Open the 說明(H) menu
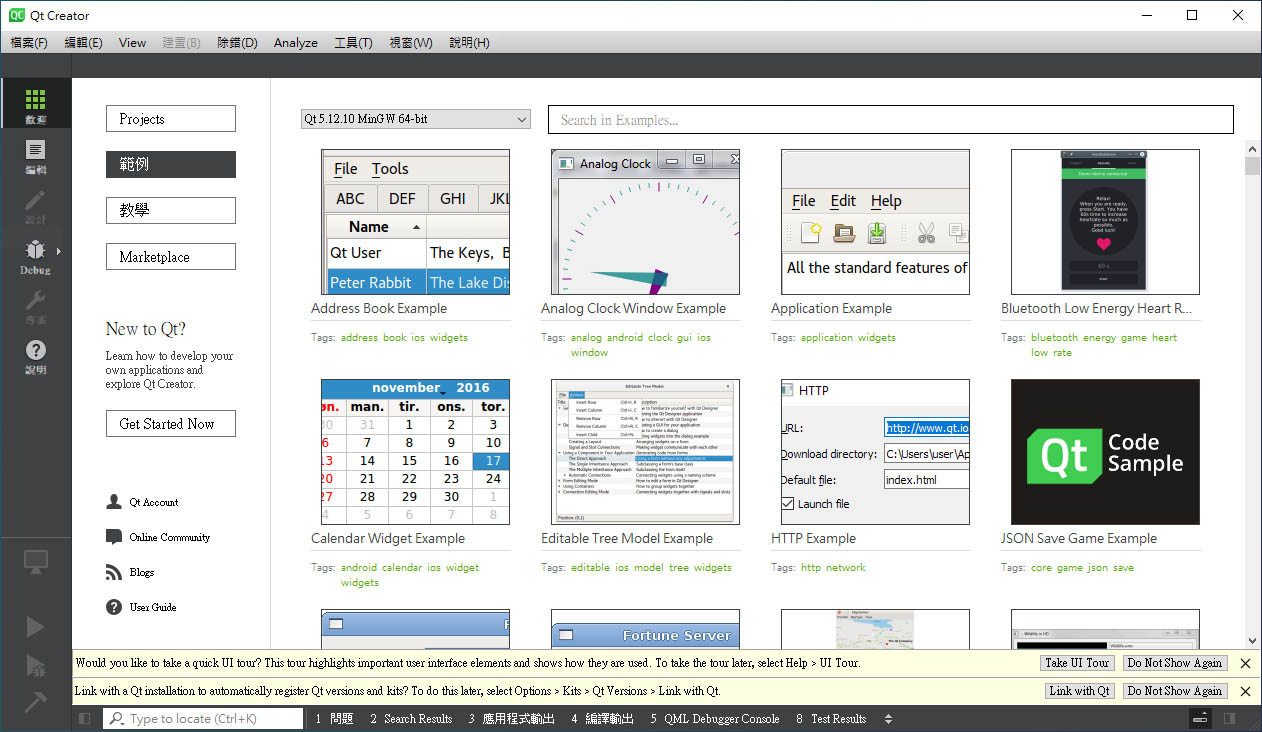Viewport: 1262px width, 732px height. tap(469, 43)
